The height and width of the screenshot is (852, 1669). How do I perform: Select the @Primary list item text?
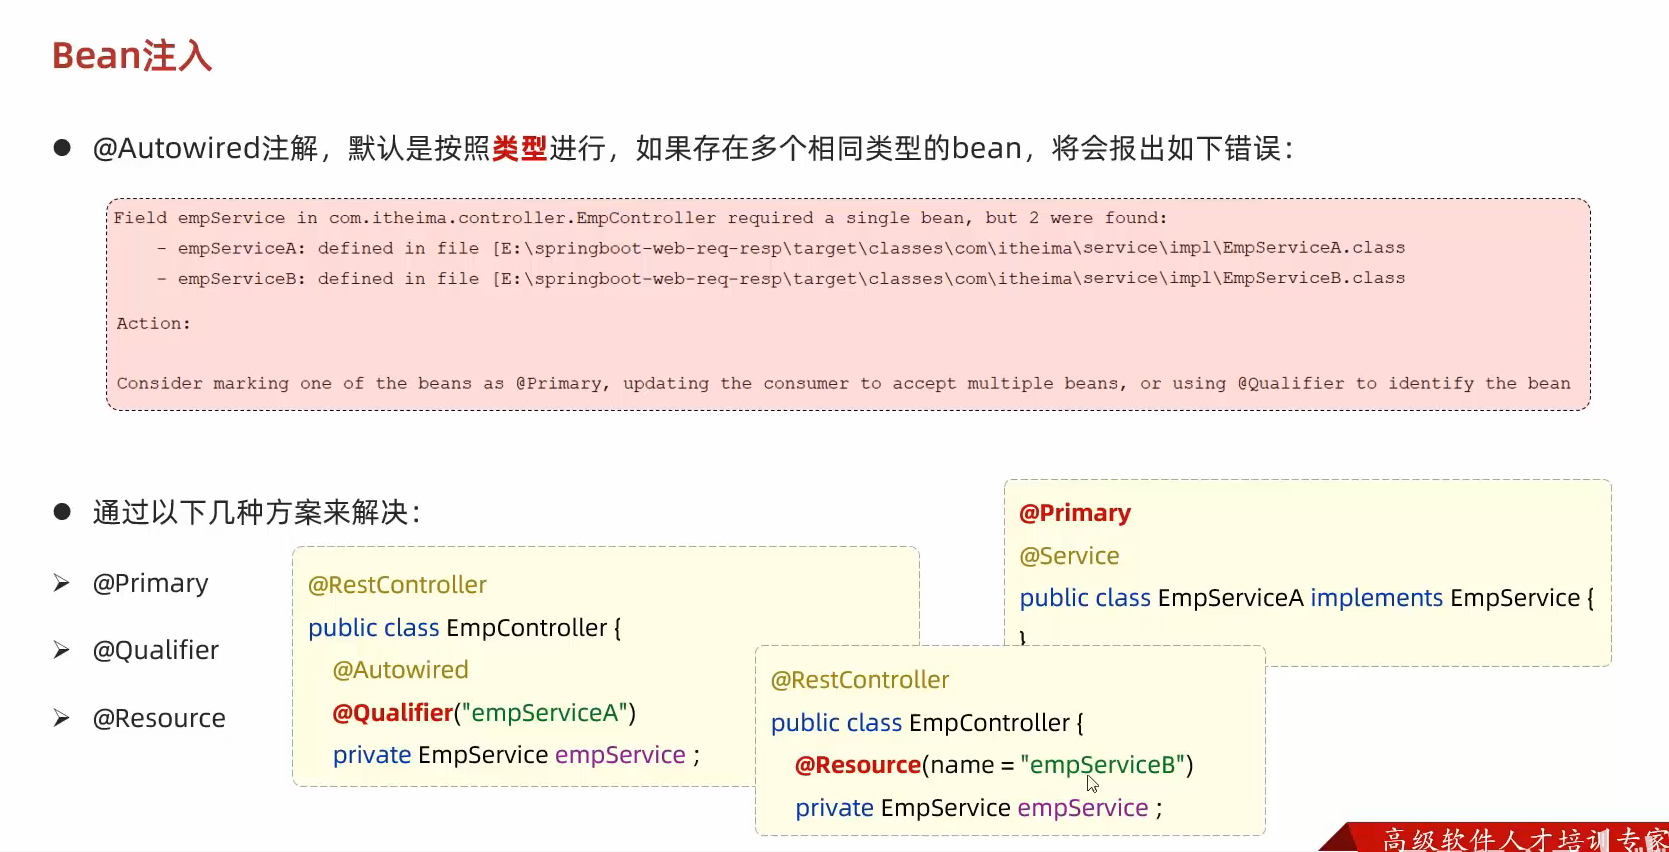pyautogui.click(x=150, y=583)
